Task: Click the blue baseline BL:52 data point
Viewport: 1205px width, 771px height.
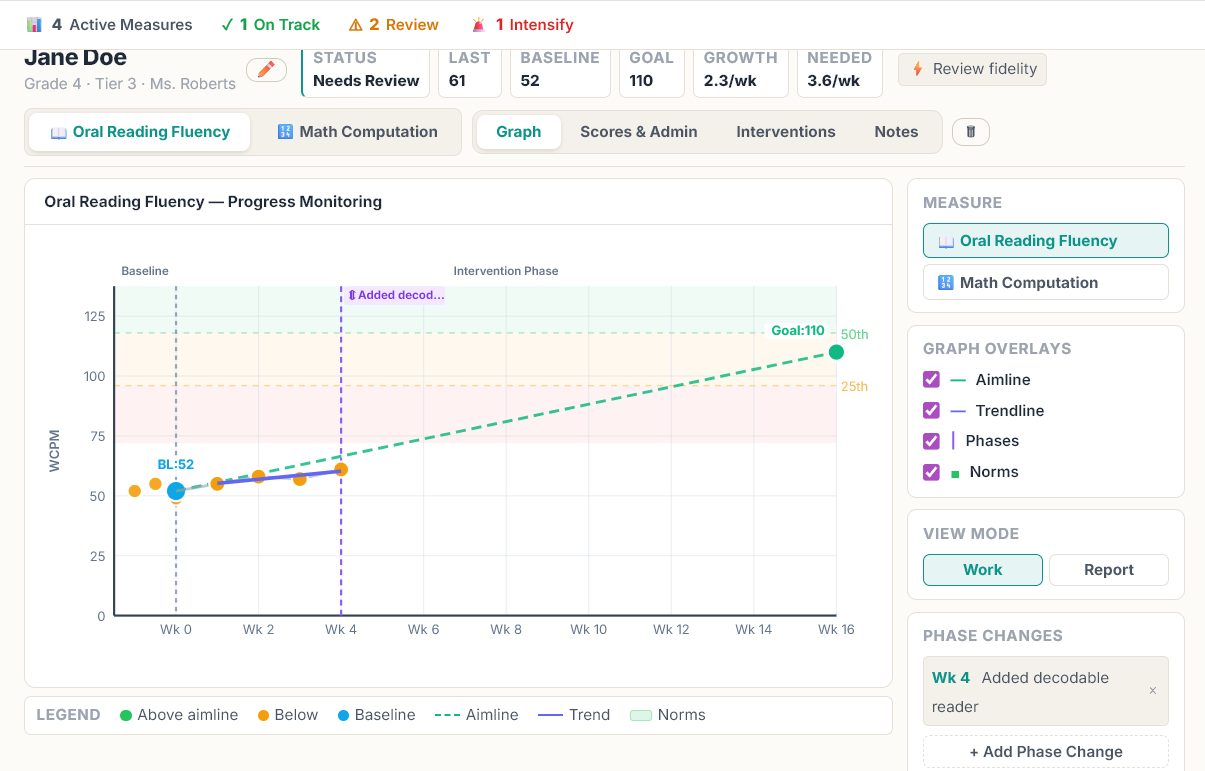Action: tap(176, 491)
